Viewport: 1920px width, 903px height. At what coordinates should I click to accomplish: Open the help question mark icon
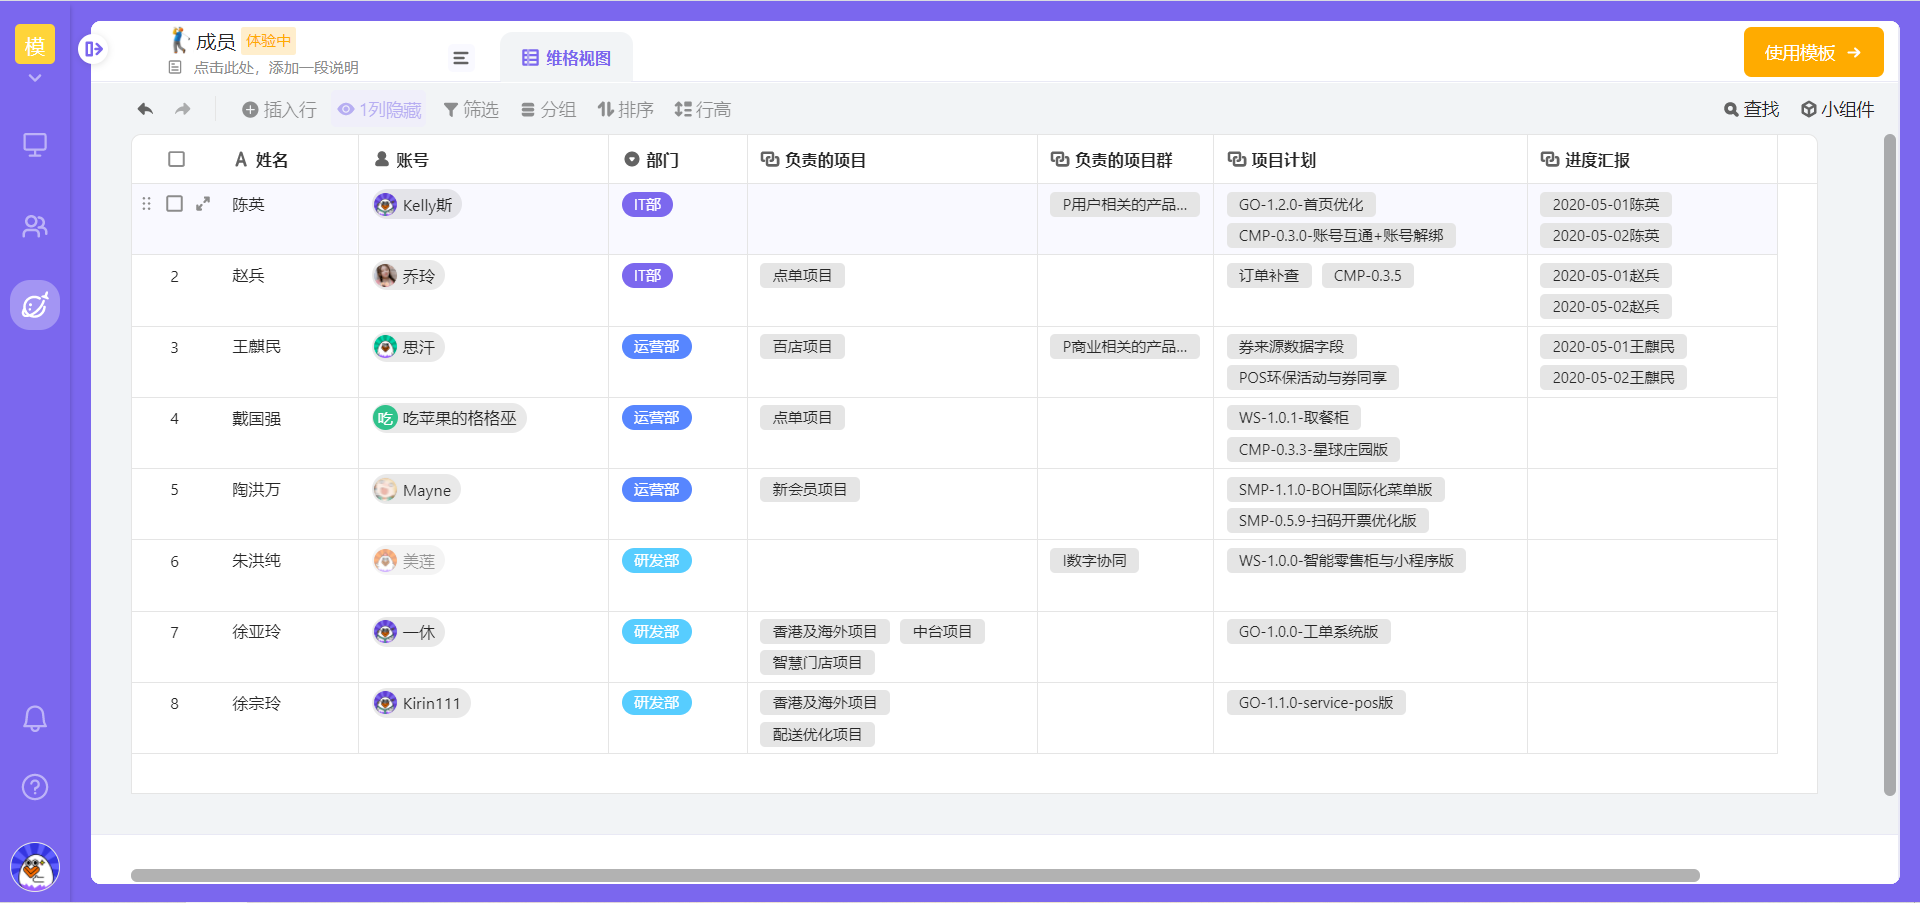click(x=35, y=787)
